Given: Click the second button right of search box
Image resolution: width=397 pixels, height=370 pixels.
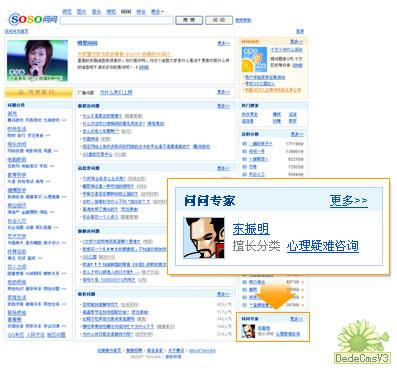Looking at the screenshot, I should (x=219, y=20).
